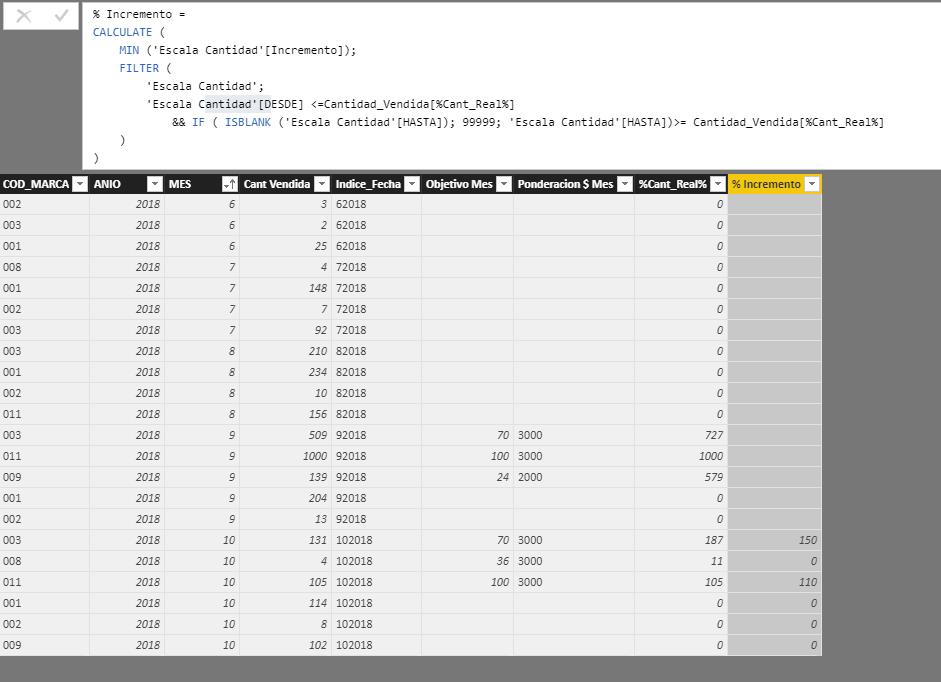The height and width of the screenshot is (682, 941).
Task: Click the 579 cell in %Cant_Real%
Action: click(681, 477)
